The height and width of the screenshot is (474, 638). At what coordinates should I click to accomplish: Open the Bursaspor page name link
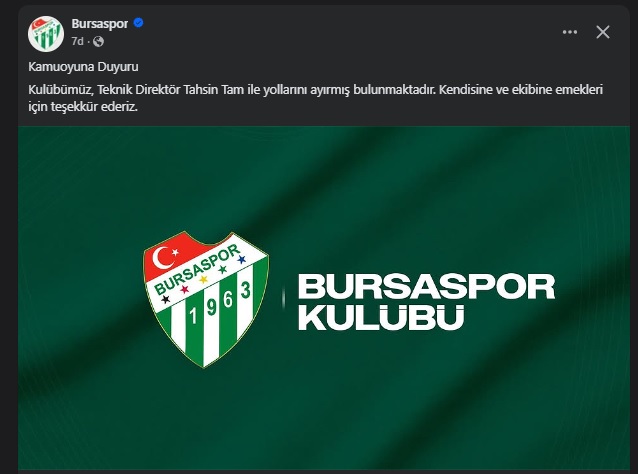tap(100, 24)
